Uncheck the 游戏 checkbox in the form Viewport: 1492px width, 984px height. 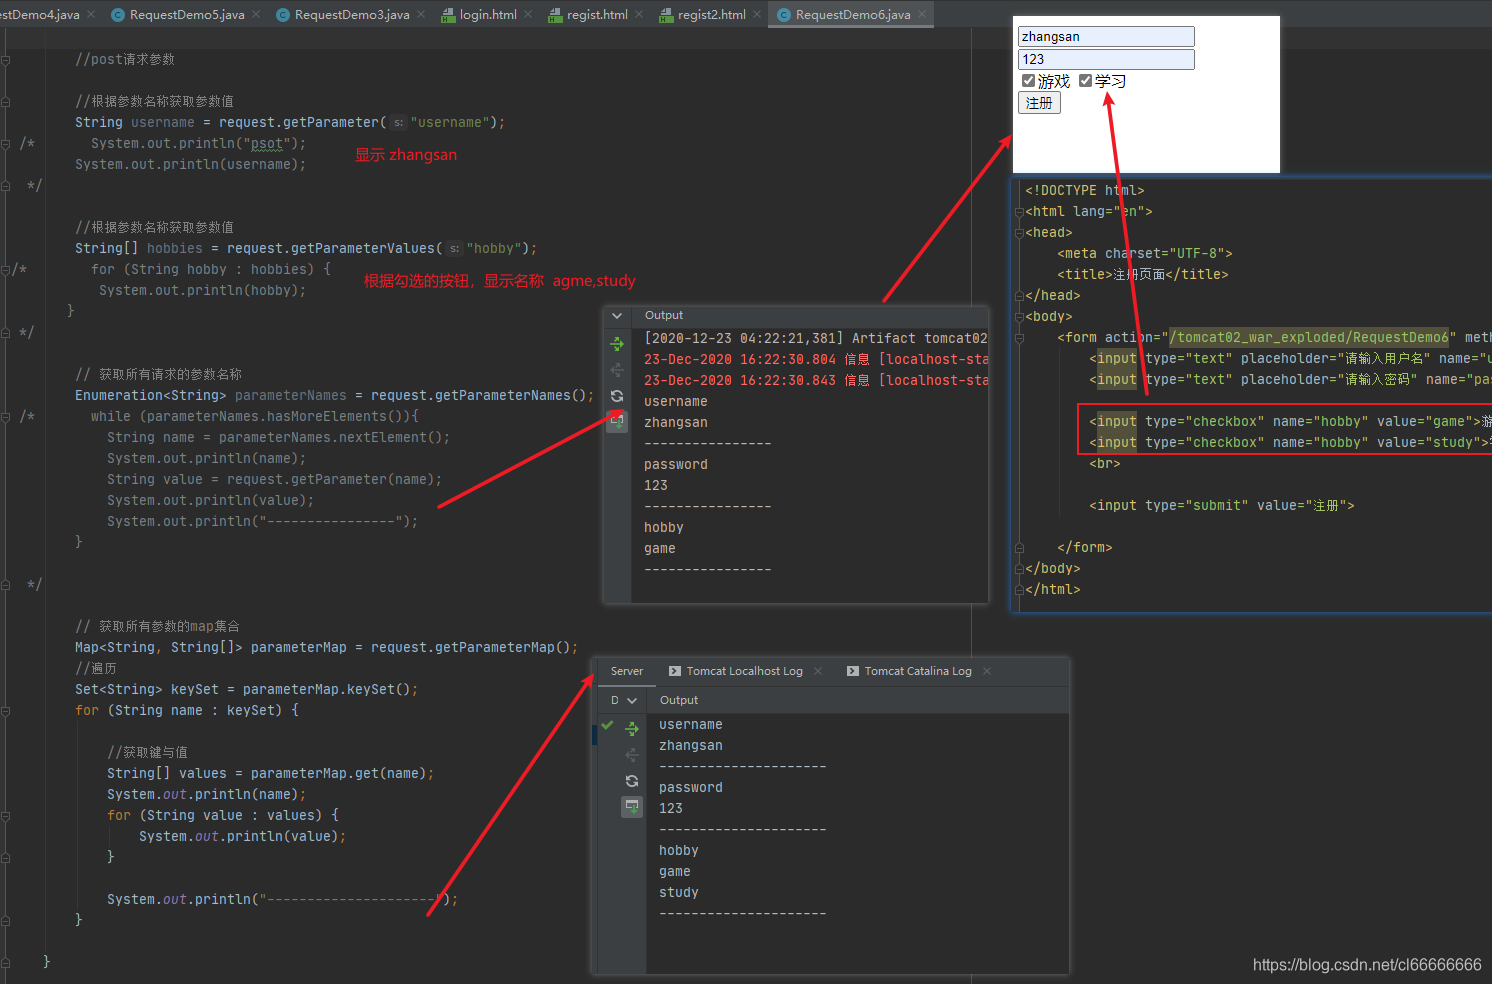(1028, 81)
